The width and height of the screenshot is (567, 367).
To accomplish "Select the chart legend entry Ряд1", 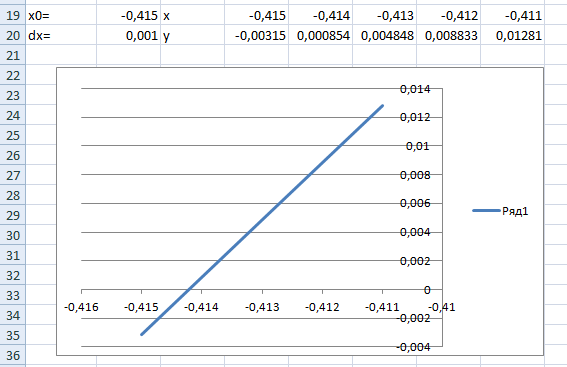I will click(x=501, y=210).
